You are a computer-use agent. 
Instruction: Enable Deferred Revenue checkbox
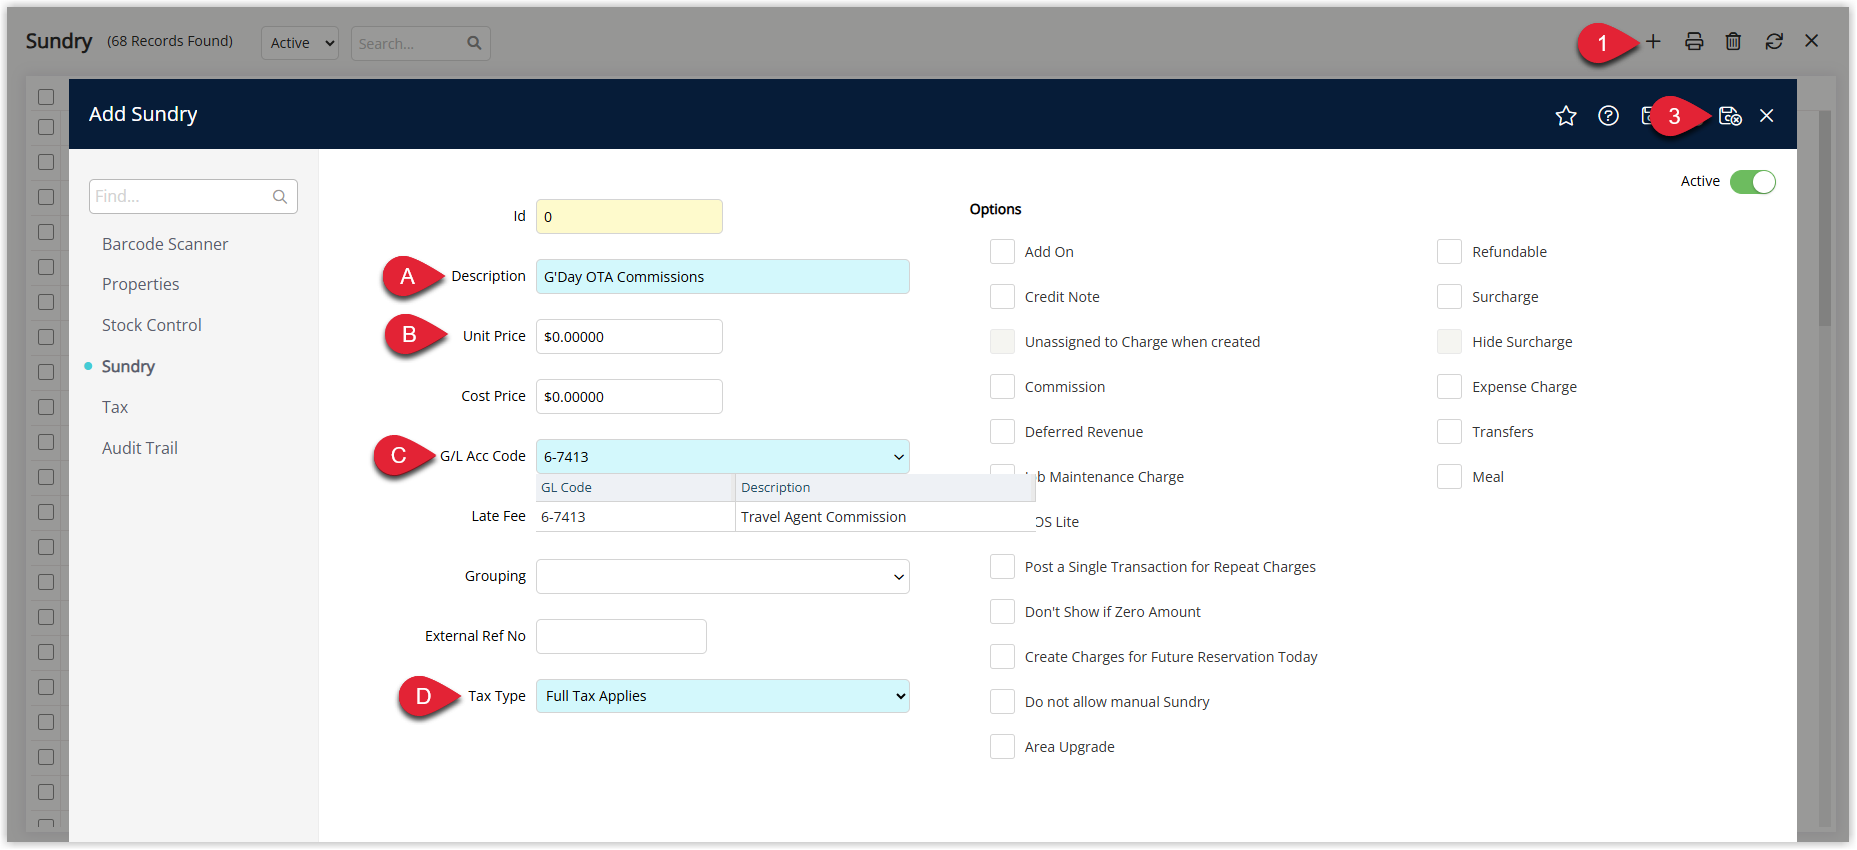(x=1002, y=432)
